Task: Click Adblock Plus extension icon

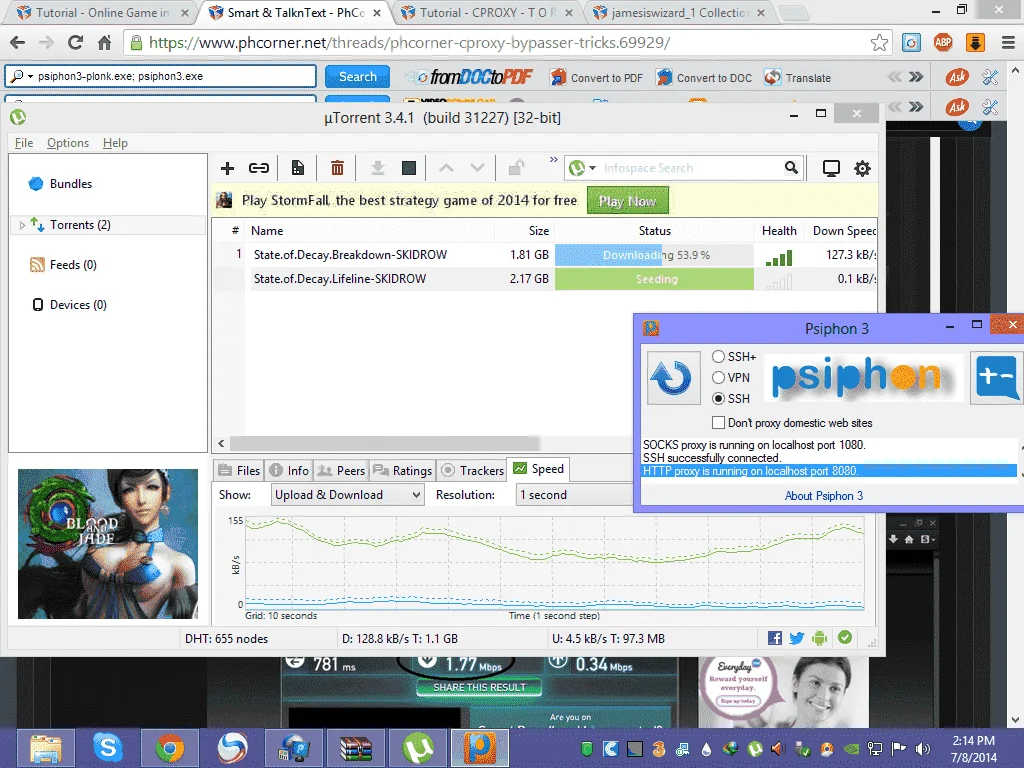Action: click(943, 43)
